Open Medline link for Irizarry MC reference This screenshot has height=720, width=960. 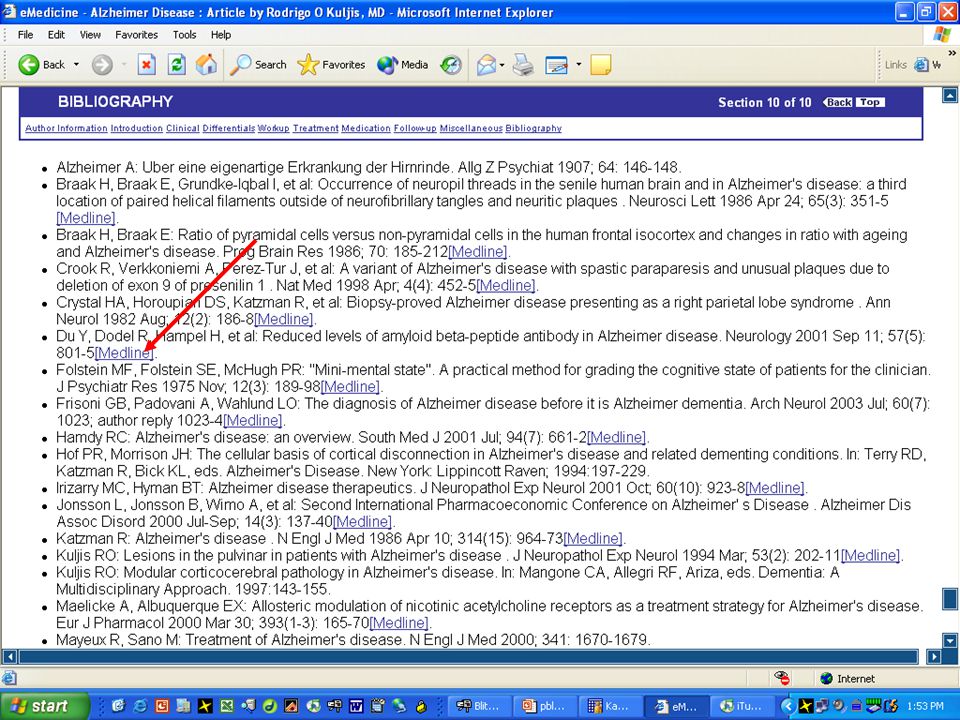click(775, 488)
